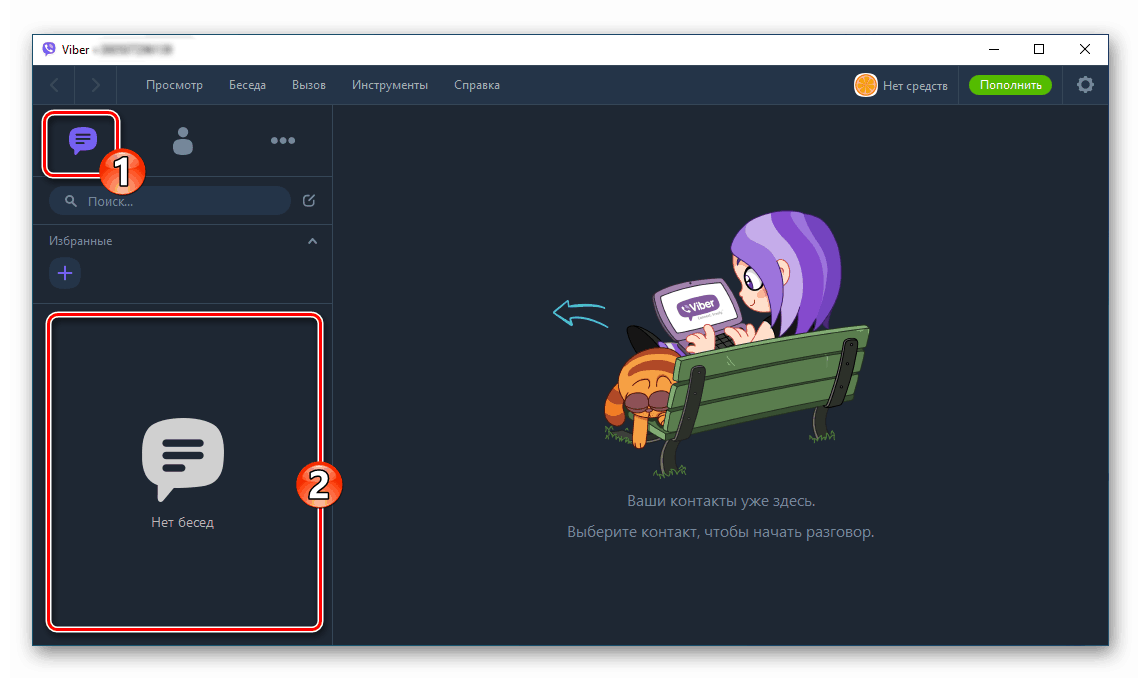Click the Избранные section header
Image resolution: width=1141 pixels, height=678 pixels.
click(81, 241)
